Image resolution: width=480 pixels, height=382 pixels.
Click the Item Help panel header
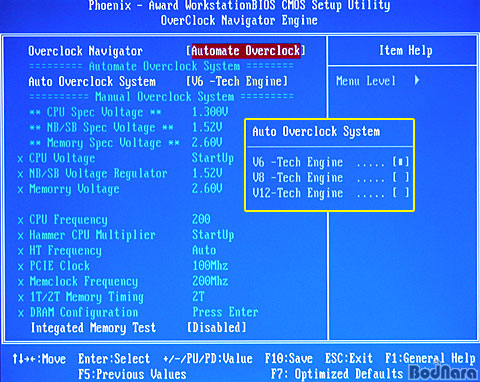click(406, 51)
